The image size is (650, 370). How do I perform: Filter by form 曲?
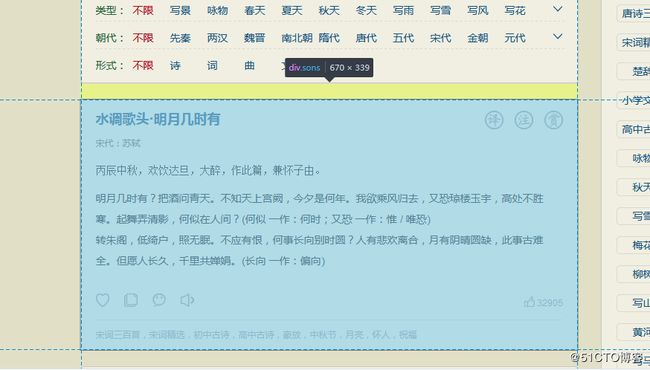(x=250, y=65)
